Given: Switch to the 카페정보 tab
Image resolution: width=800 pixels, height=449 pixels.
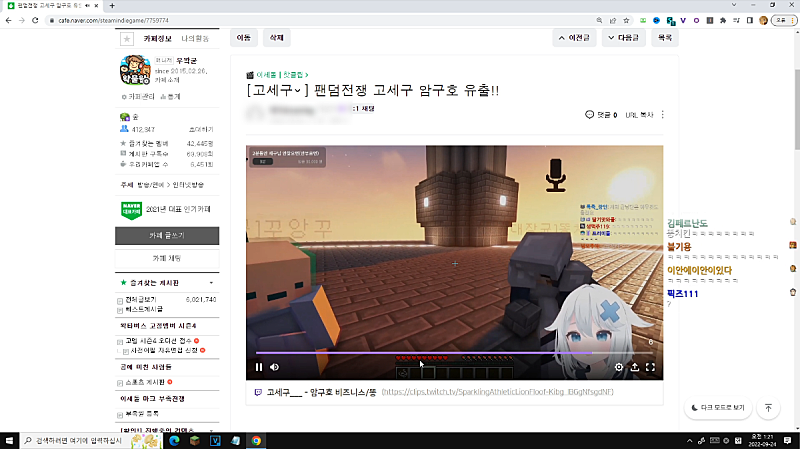Looking at the screenshot, I should [x=157, y=38].
